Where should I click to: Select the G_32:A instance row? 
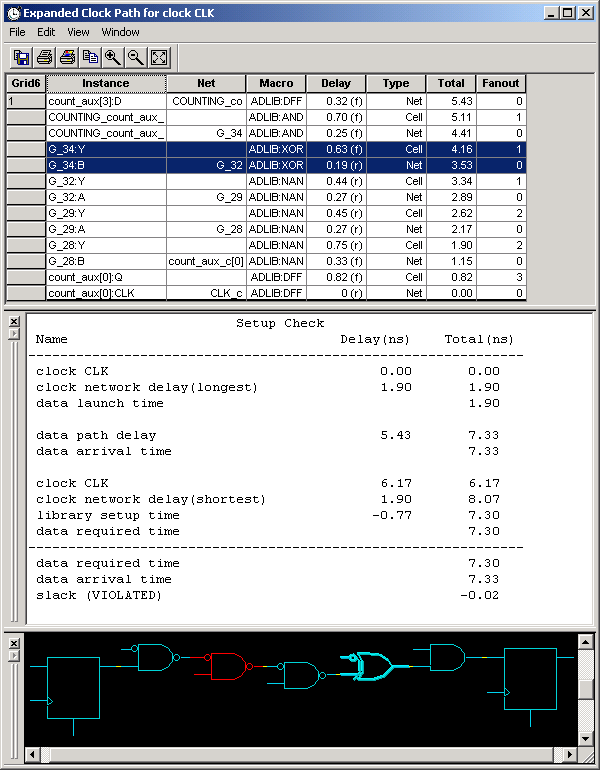coord(266,197)
